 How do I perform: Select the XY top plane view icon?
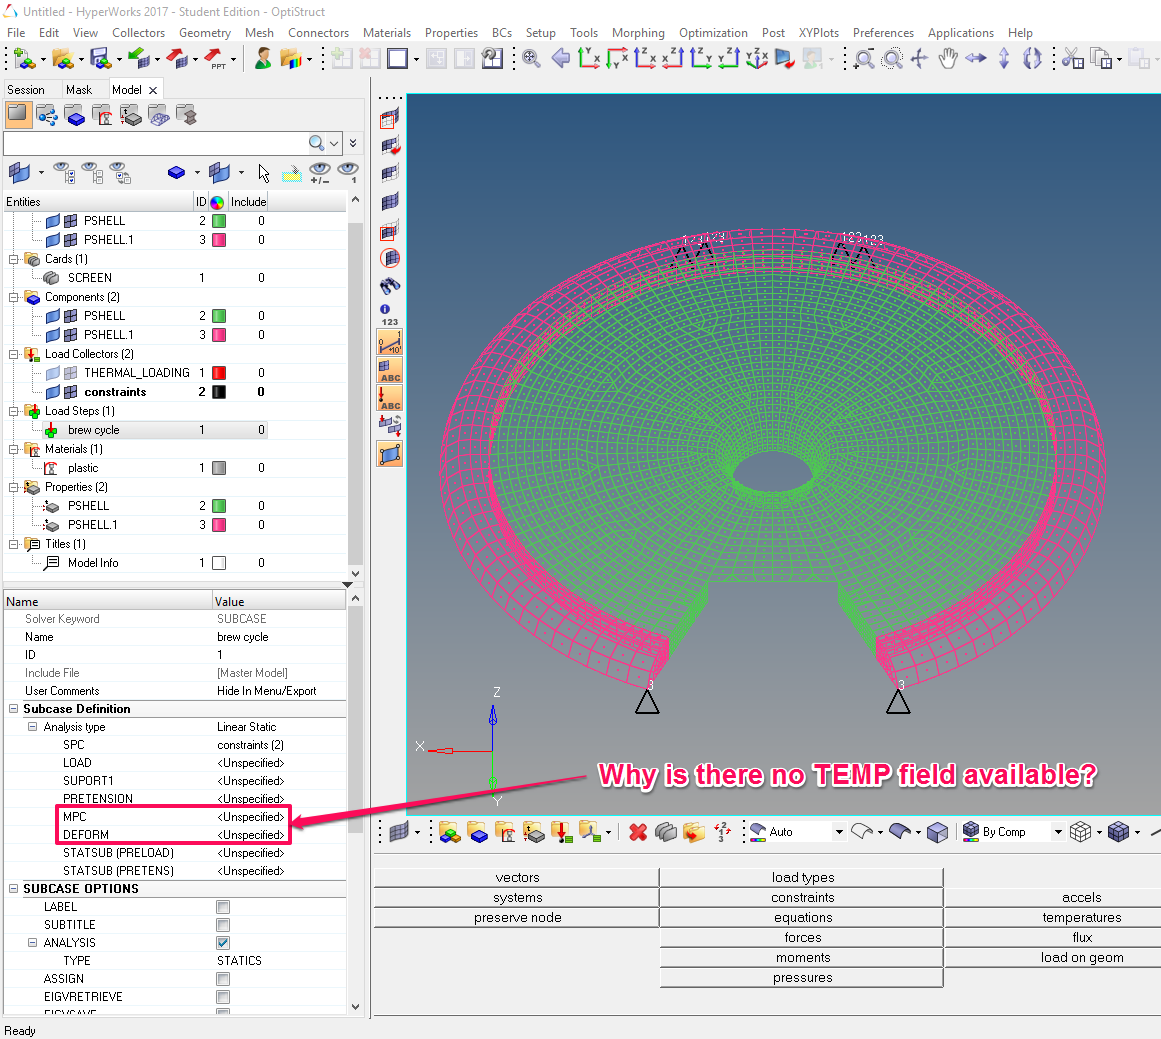point(589,59)
